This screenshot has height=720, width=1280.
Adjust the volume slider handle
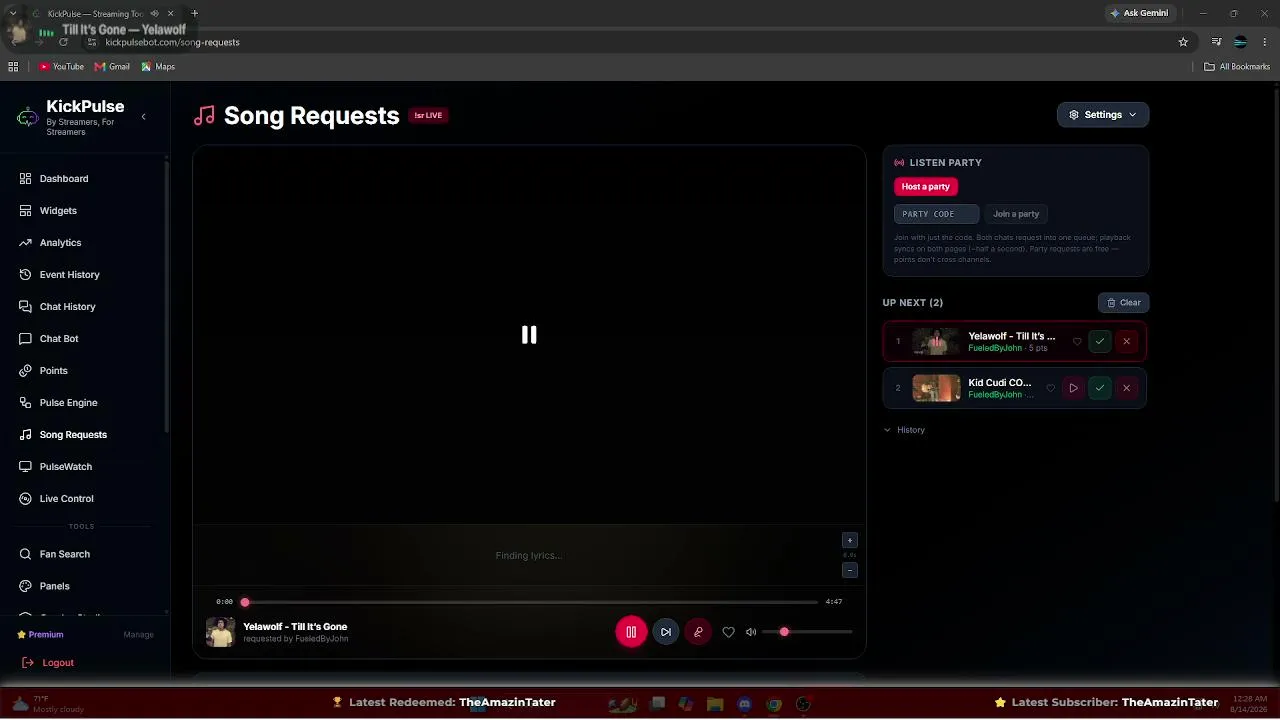click(784, 632)
